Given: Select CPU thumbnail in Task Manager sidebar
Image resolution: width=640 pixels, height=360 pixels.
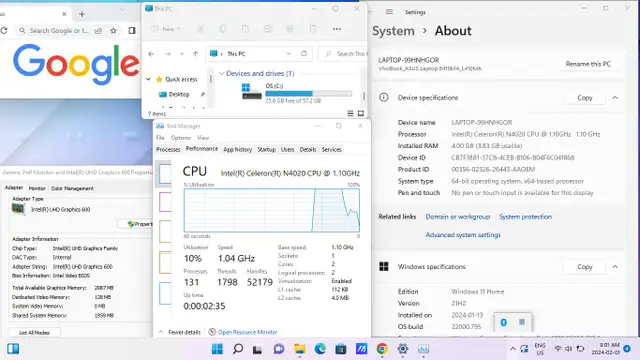Looking at the screenshot, I should pyautogui.click(x=165, y=173).
